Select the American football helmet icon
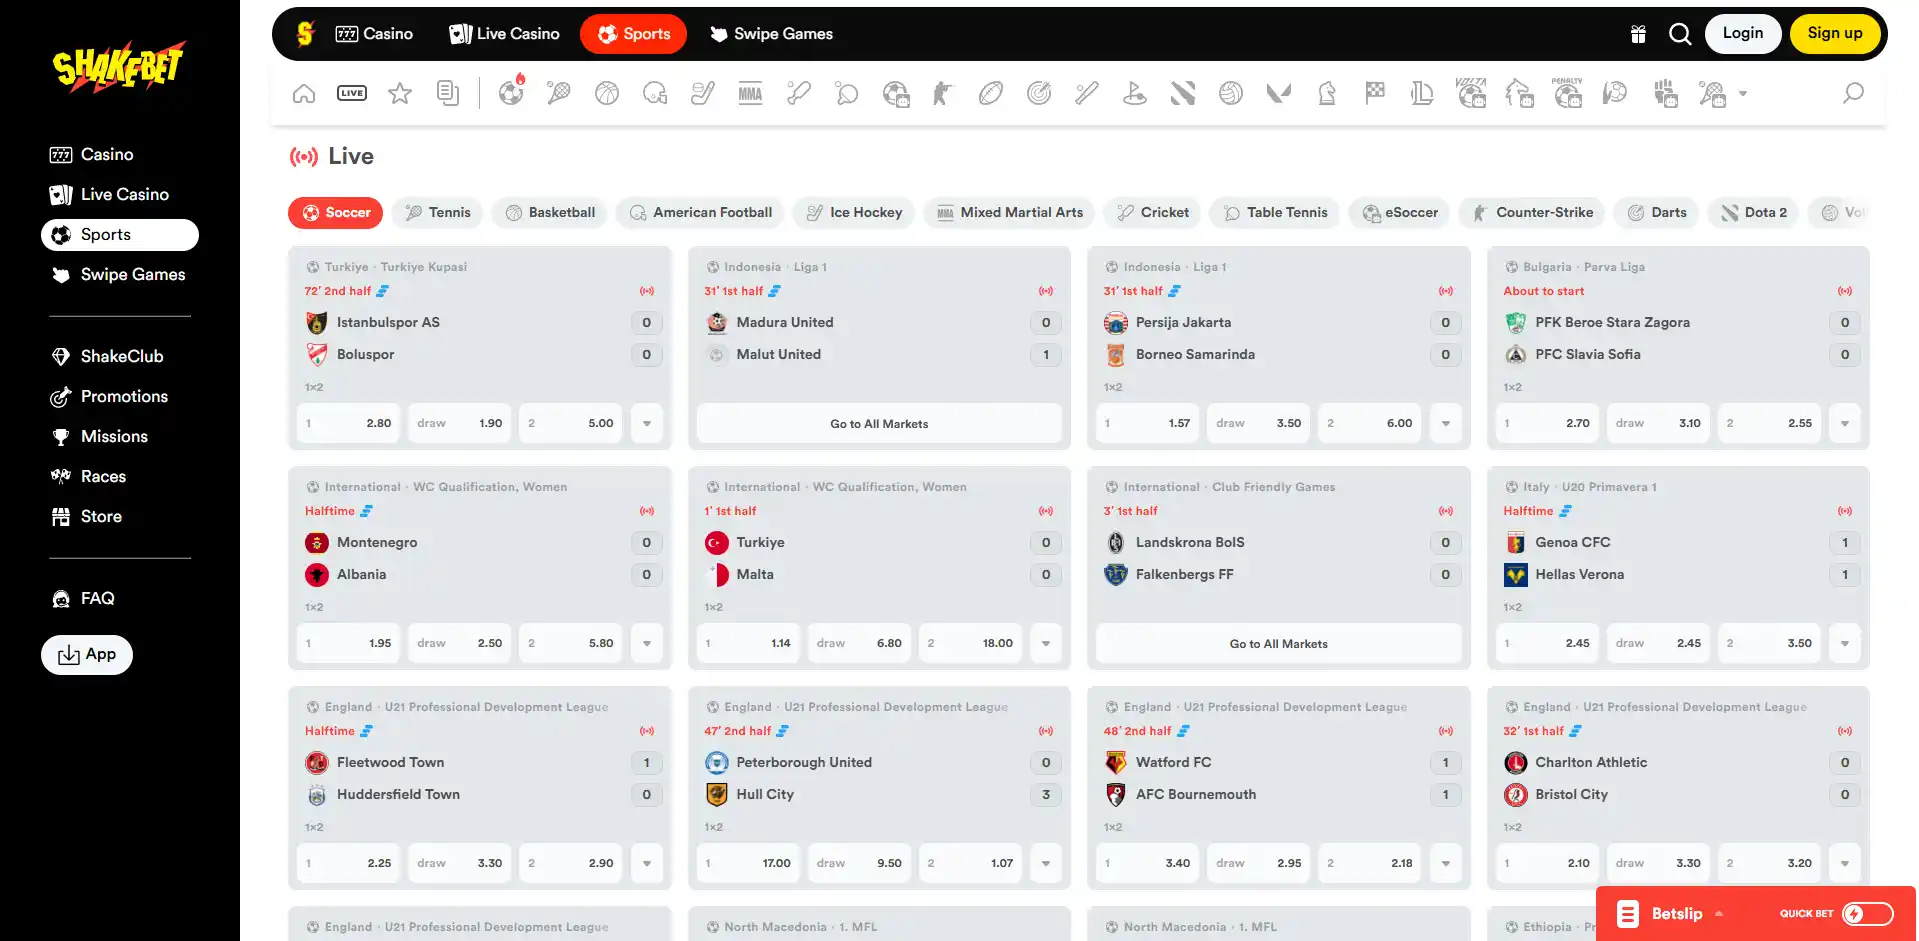 tap(655, 94)
